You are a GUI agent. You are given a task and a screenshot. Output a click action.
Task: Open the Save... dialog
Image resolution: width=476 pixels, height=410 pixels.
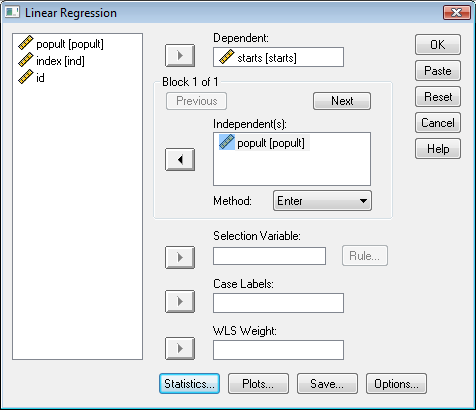click(x=327, y=384)
